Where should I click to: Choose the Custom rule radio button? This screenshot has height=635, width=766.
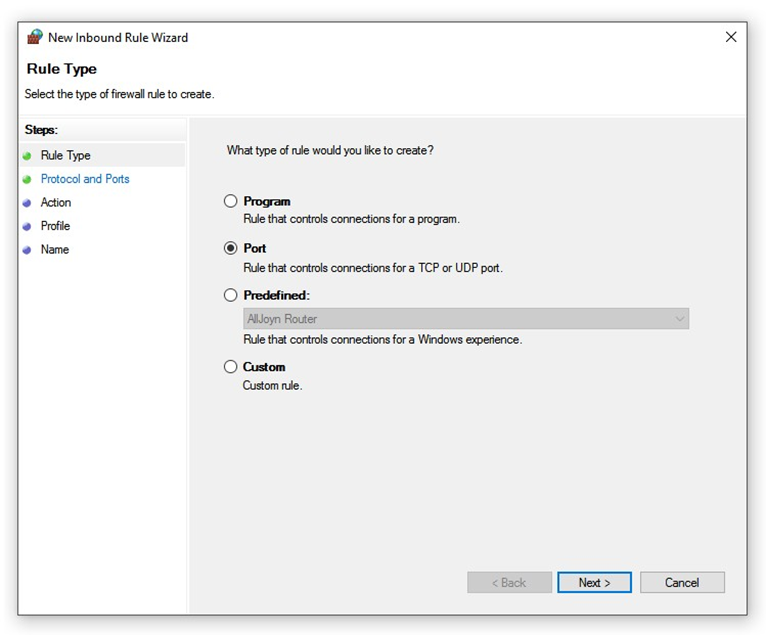231,366
